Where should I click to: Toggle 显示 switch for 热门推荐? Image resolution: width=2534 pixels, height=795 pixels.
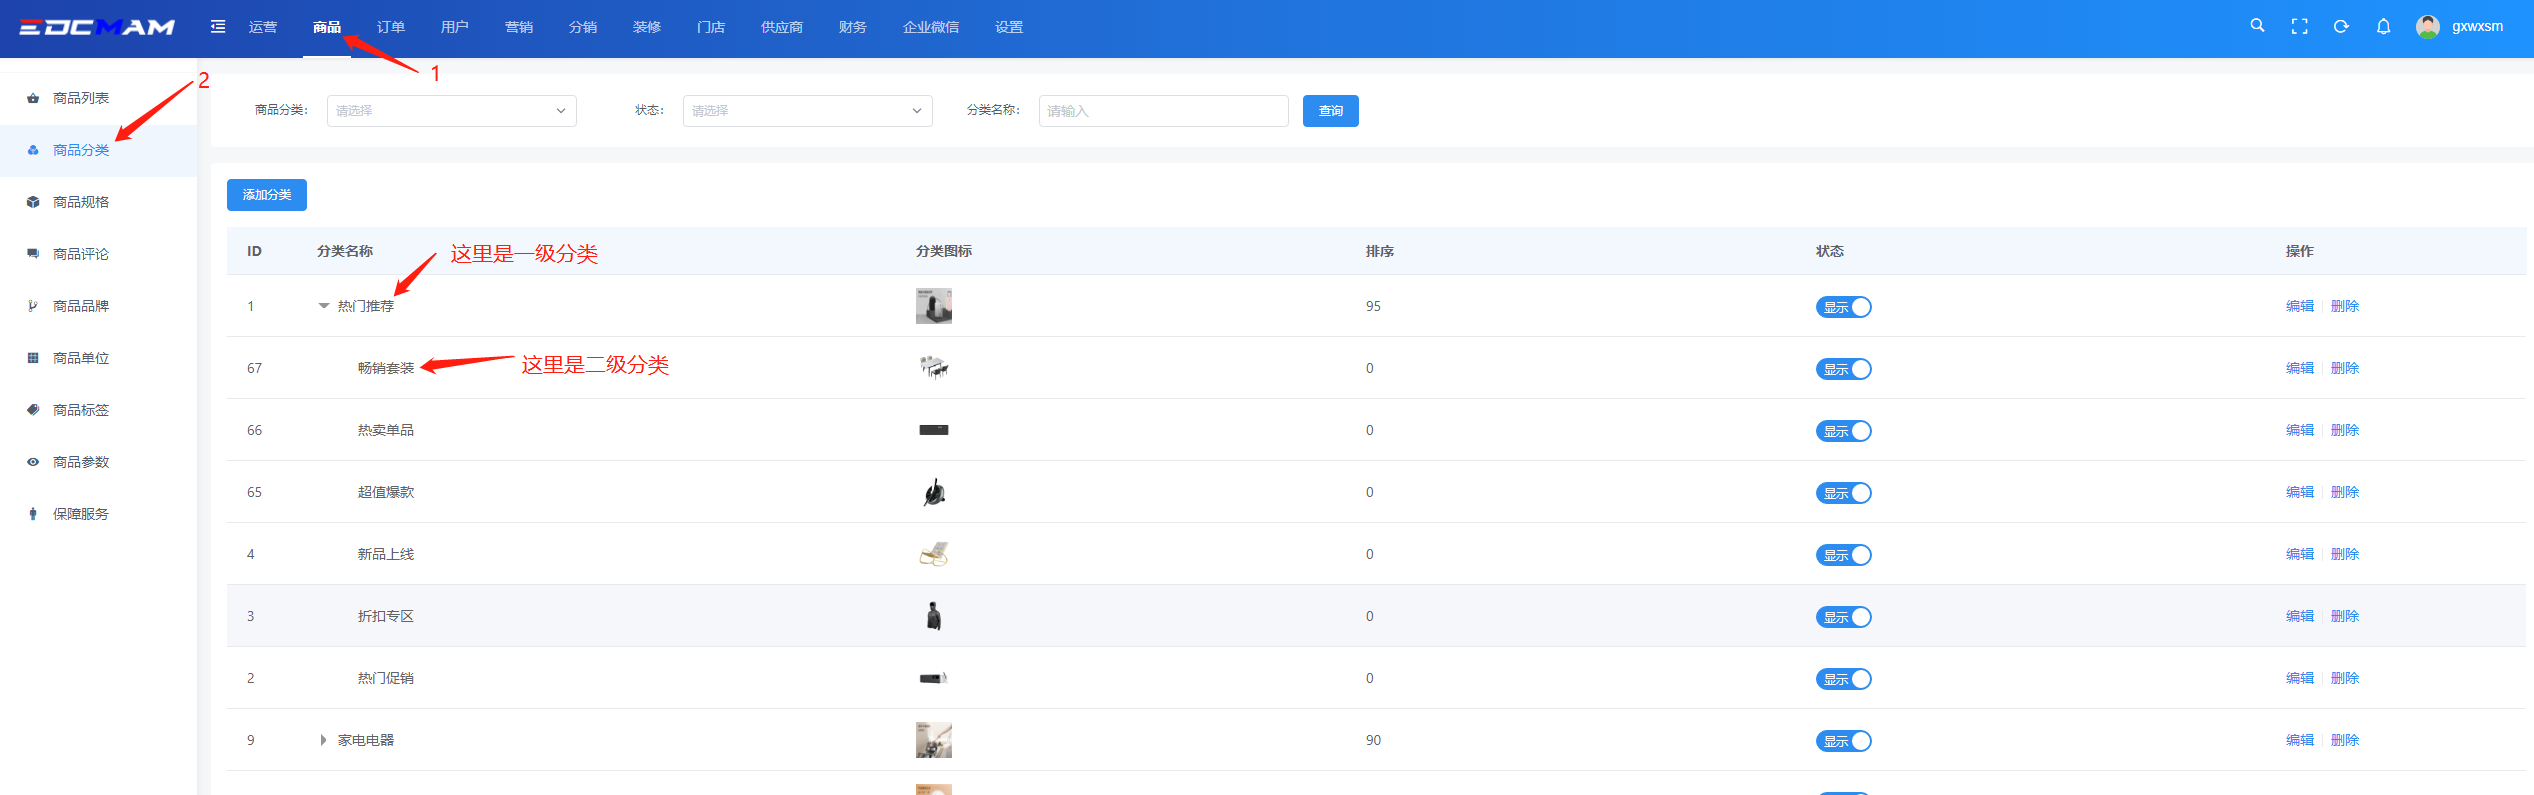(x=1843, y=307)
